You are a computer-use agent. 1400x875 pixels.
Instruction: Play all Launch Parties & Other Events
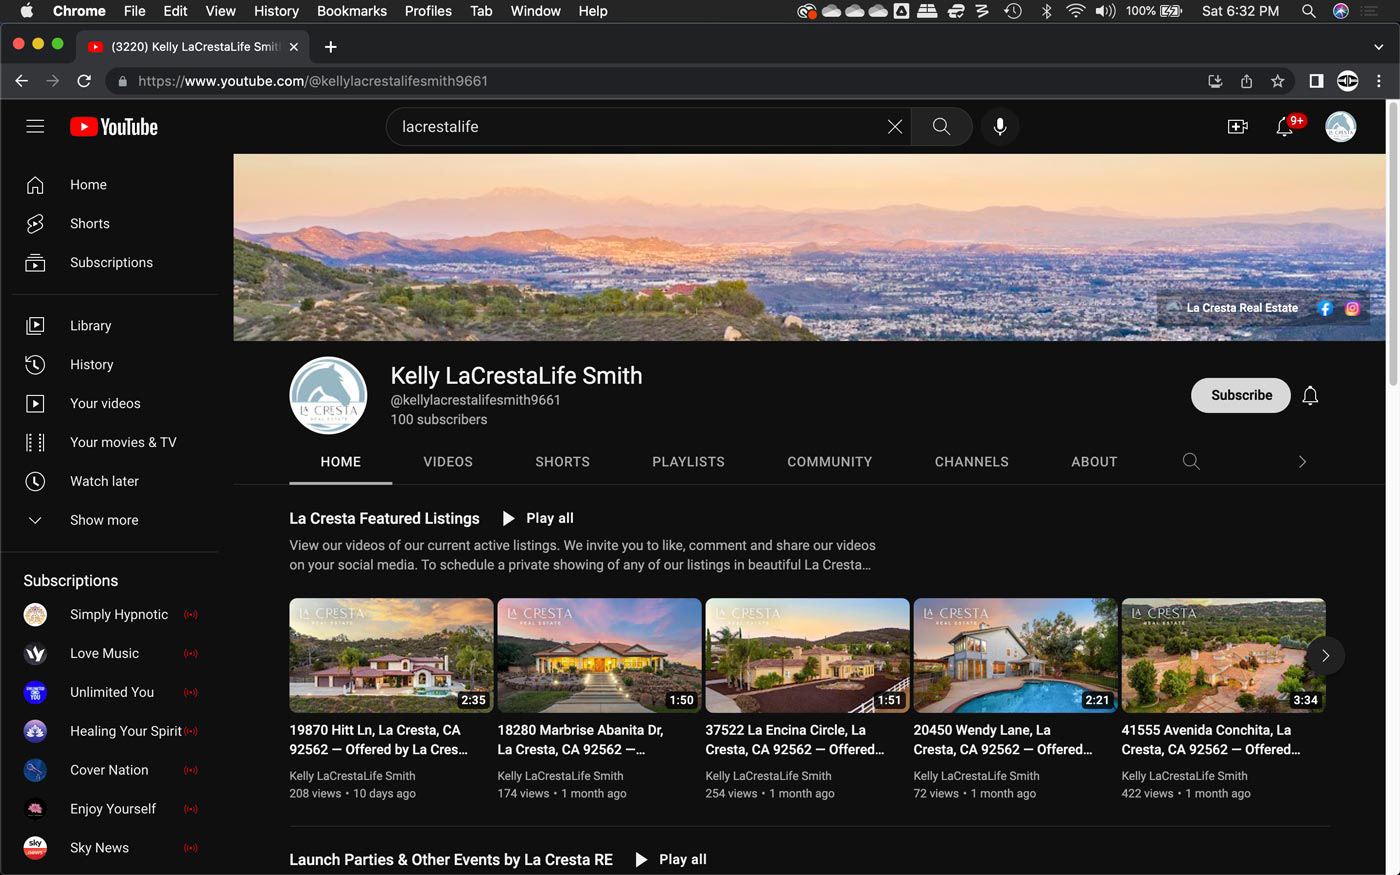click(671, 859)
